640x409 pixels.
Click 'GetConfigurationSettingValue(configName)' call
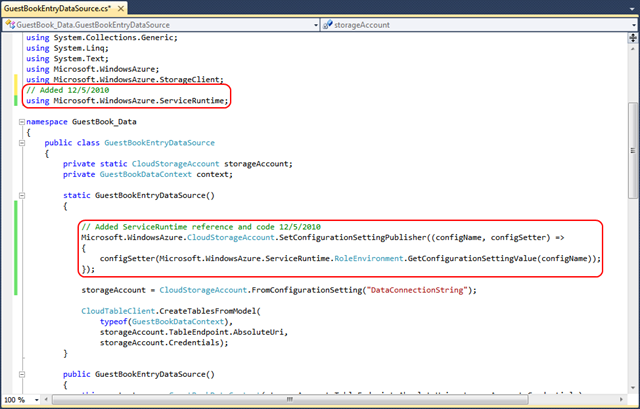coord(500,259)
